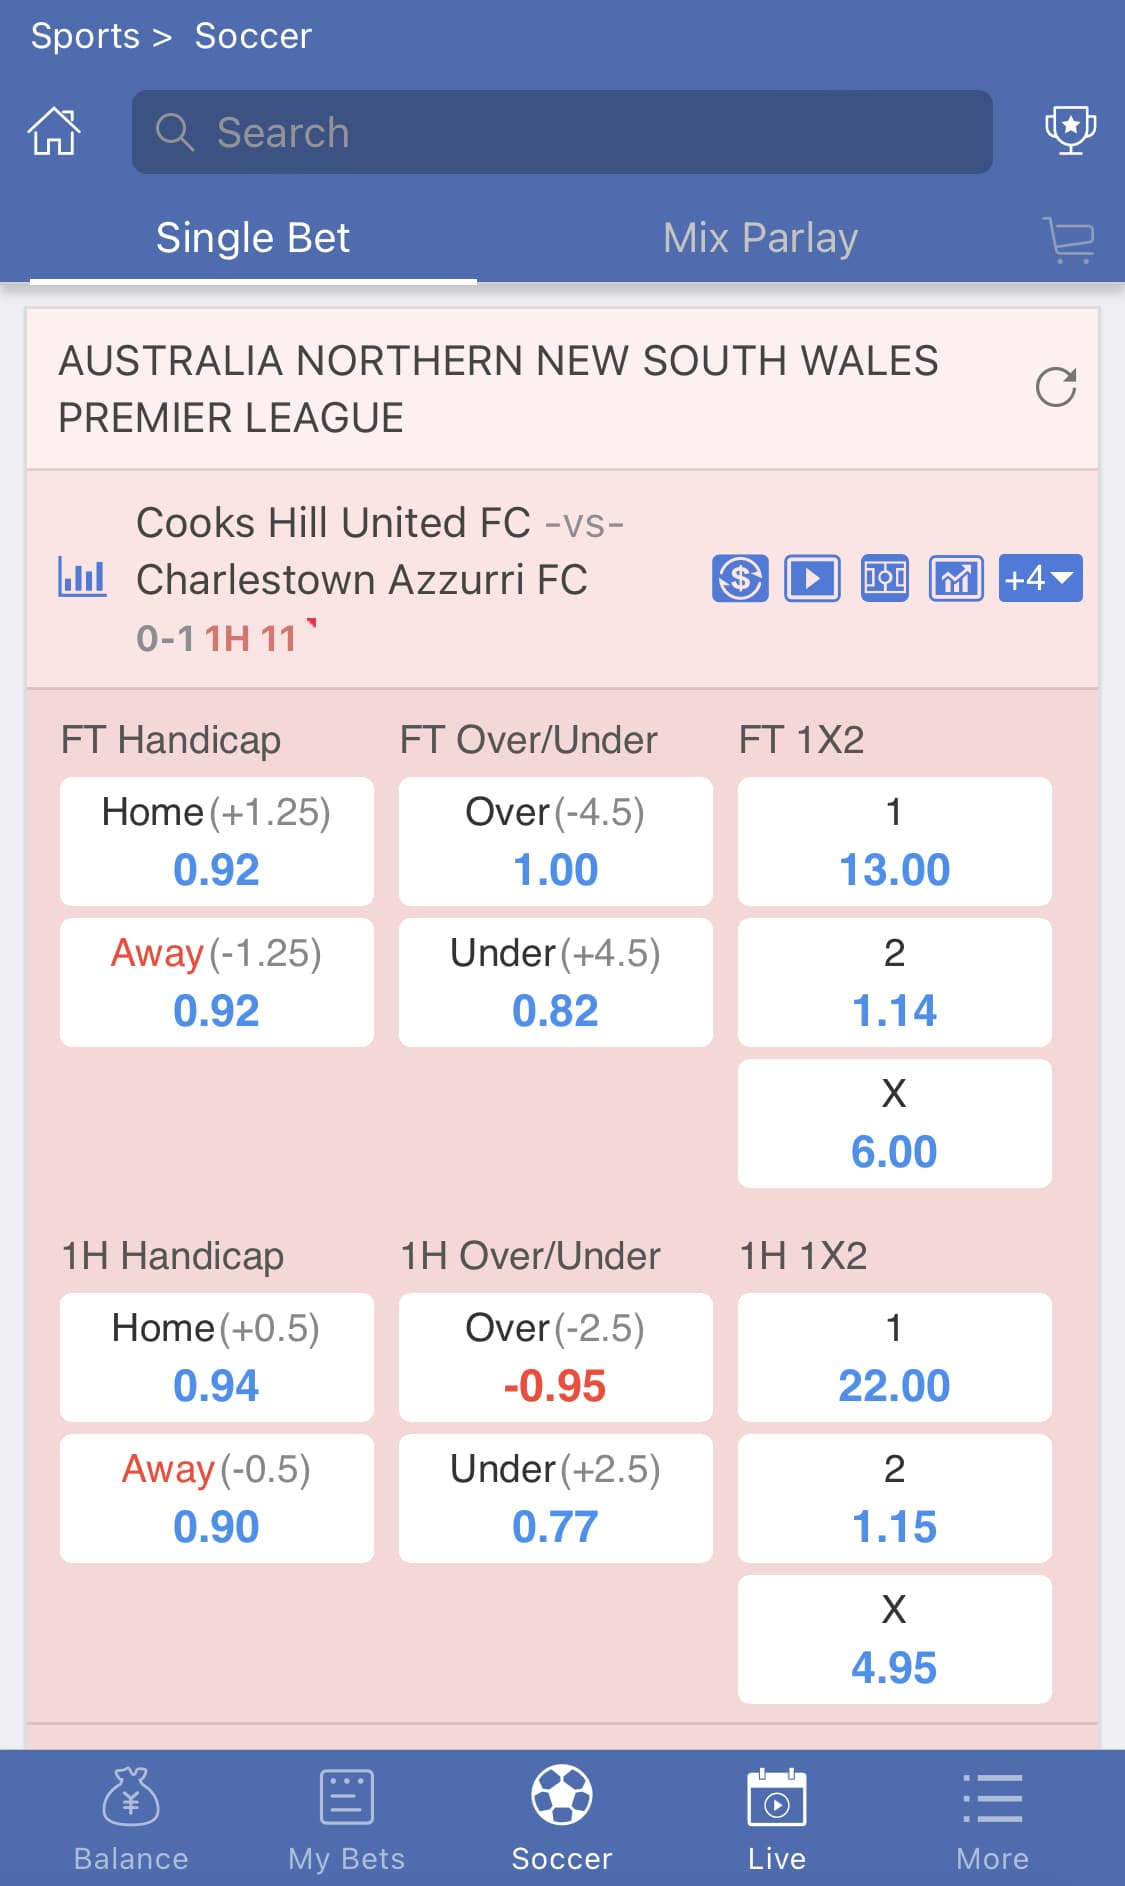Tap the dollar cash-out icon
1125x1886 pixels.
[x=740, y=578]
